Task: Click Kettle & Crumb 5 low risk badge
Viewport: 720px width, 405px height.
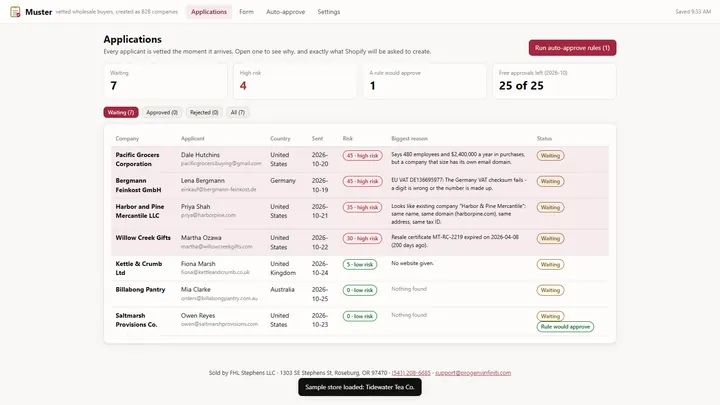Action: click(x=360, y=264)
